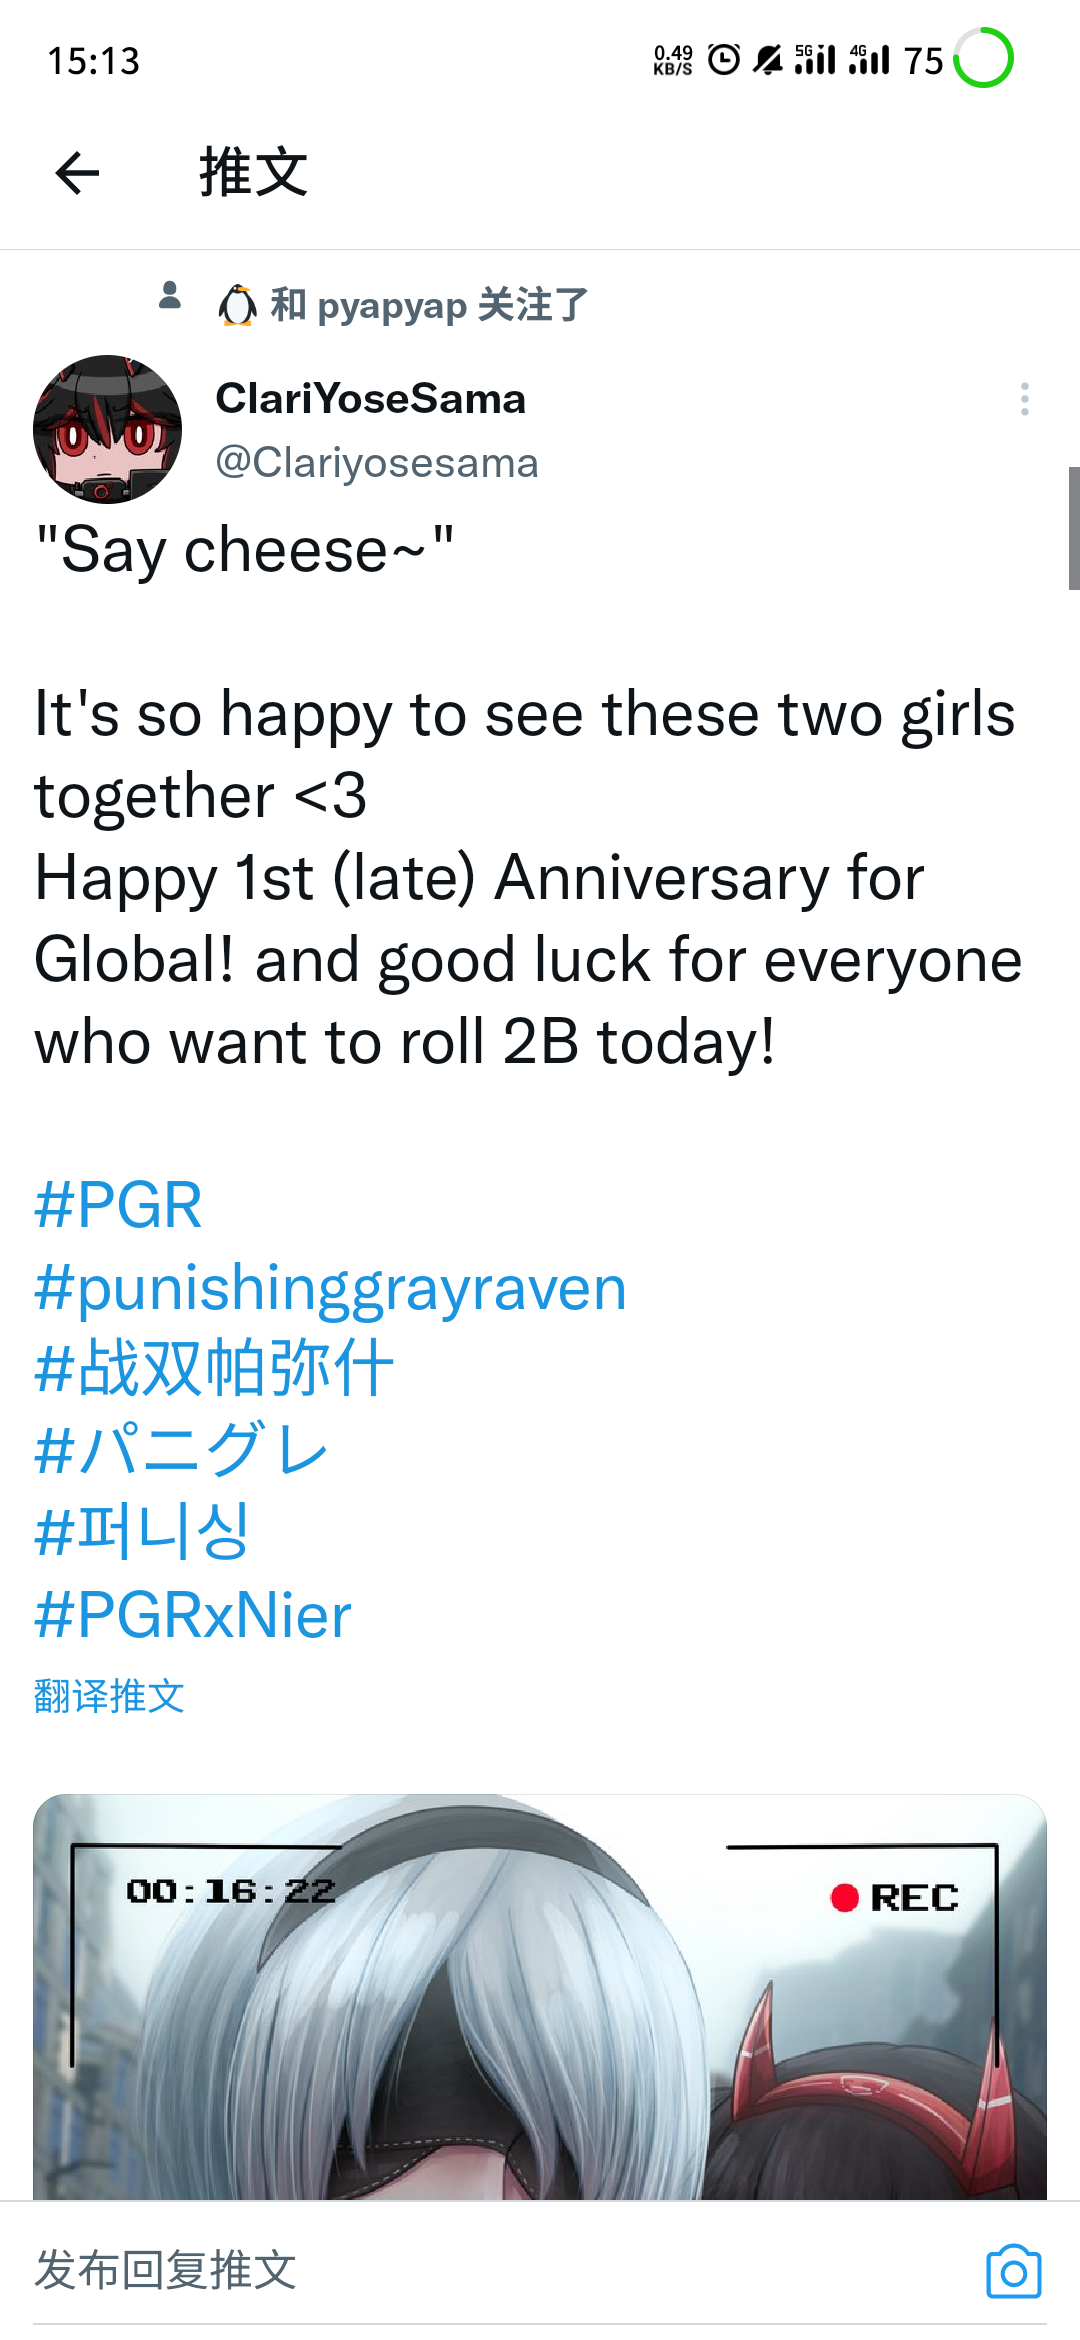Screen dimensions: 1080x2340
Task: Click the scrollbar handle on the right edge
Action: click(1073, 528)
